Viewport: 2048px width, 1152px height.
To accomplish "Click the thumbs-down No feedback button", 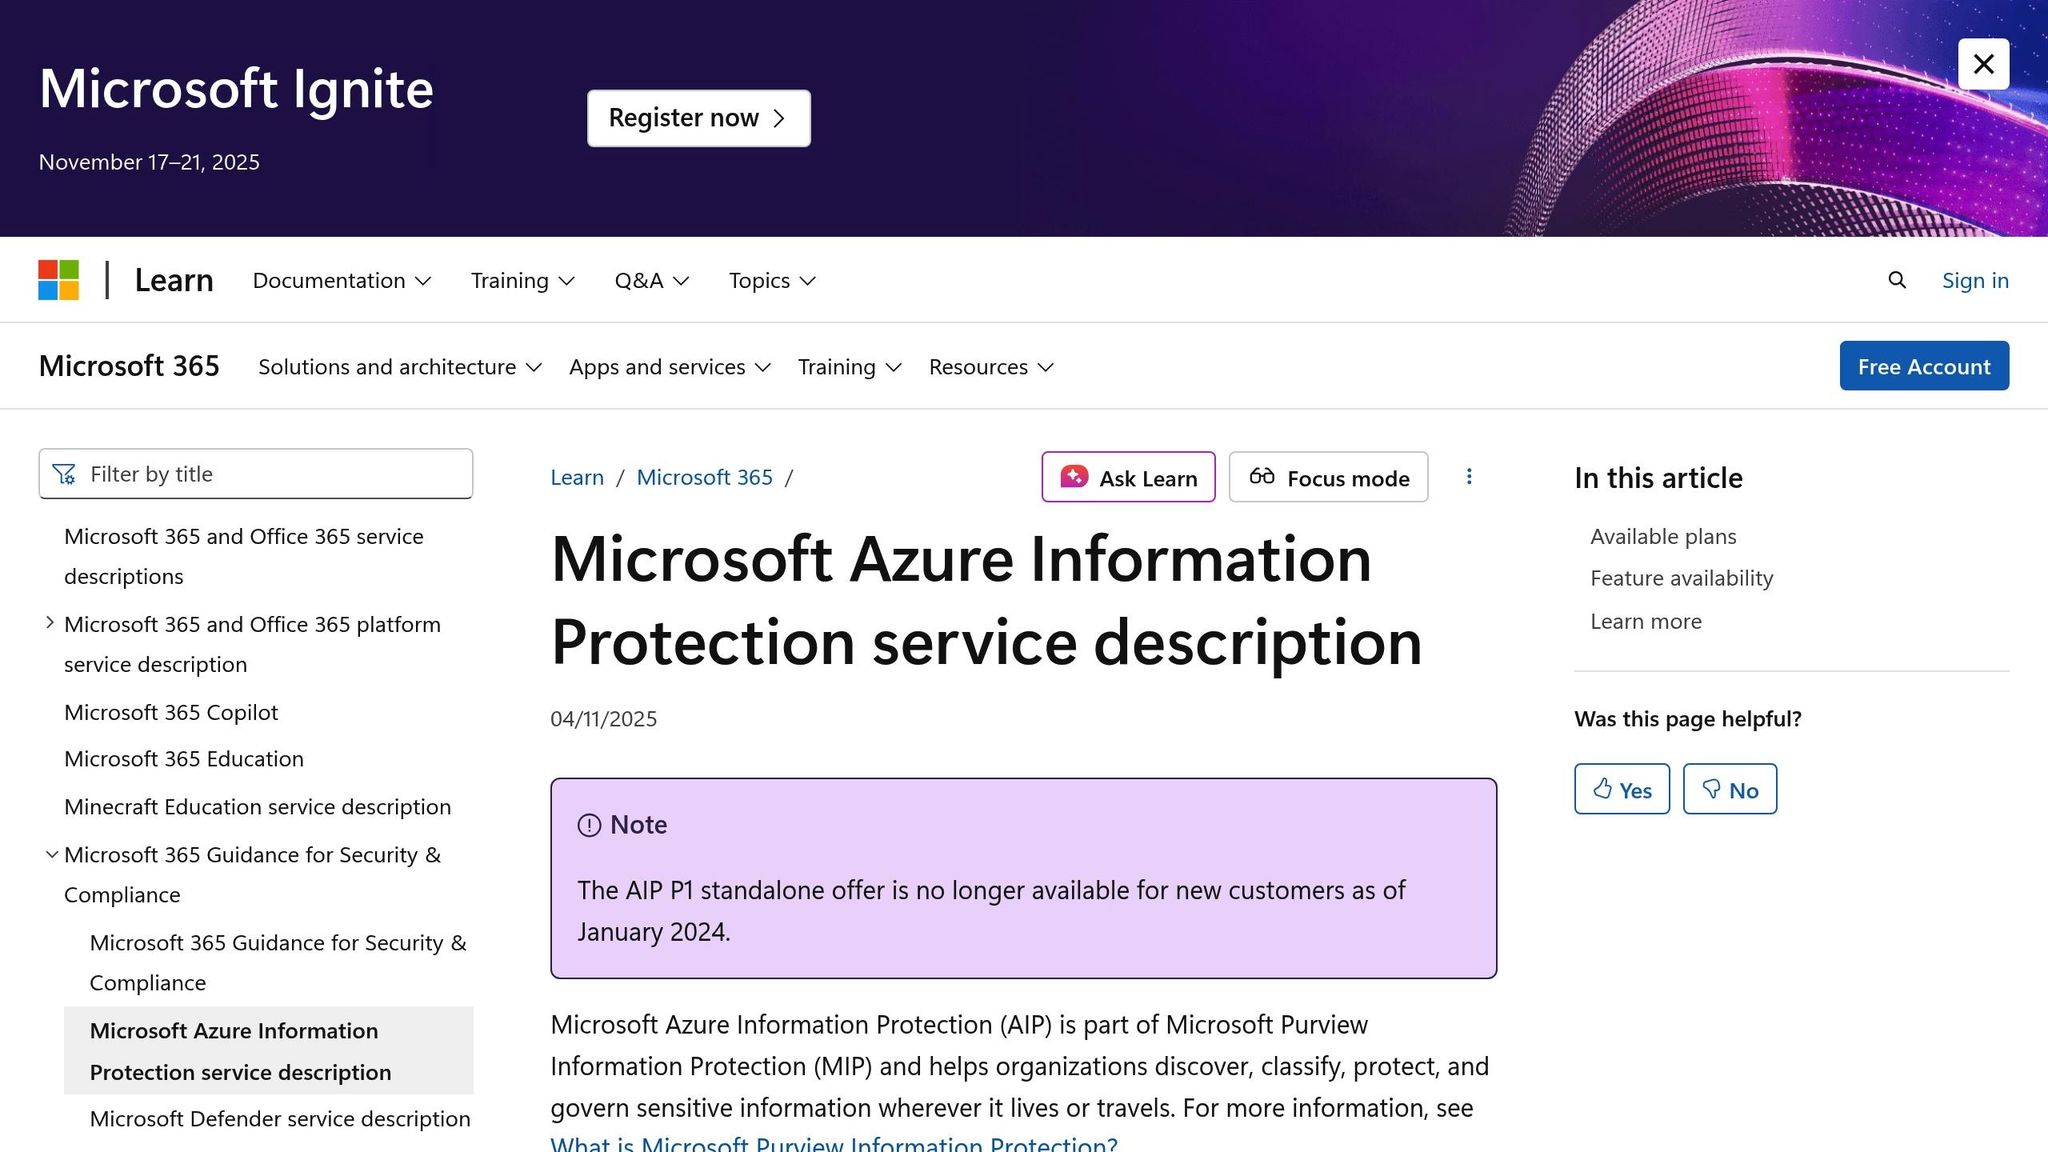I will click(1729, 789).
